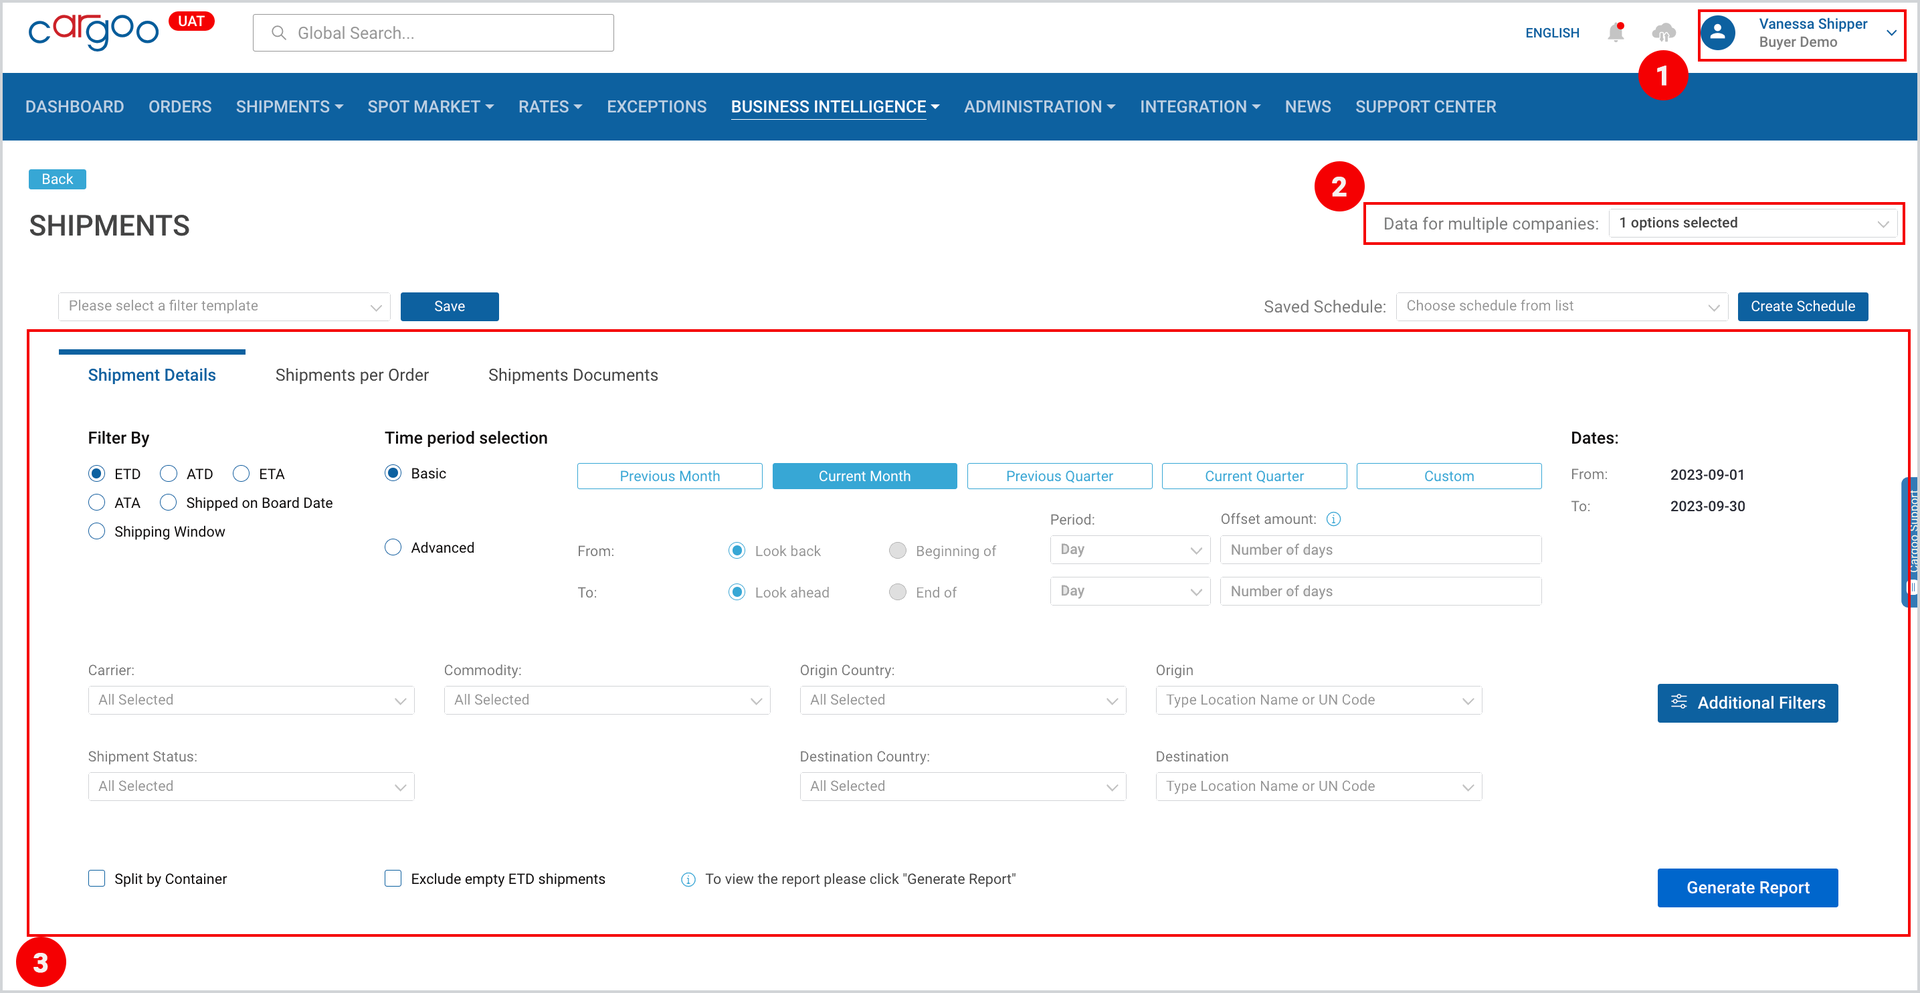
Task: Choose Advanced time period selection
Action: [393, 547]
